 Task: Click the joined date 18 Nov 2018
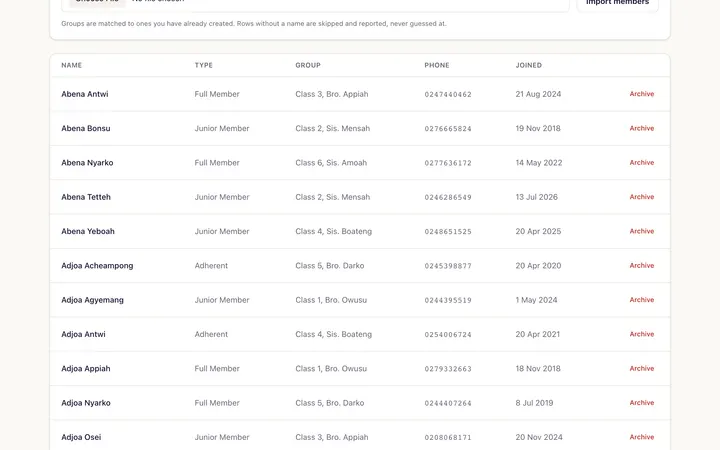(x=538, y=368)
